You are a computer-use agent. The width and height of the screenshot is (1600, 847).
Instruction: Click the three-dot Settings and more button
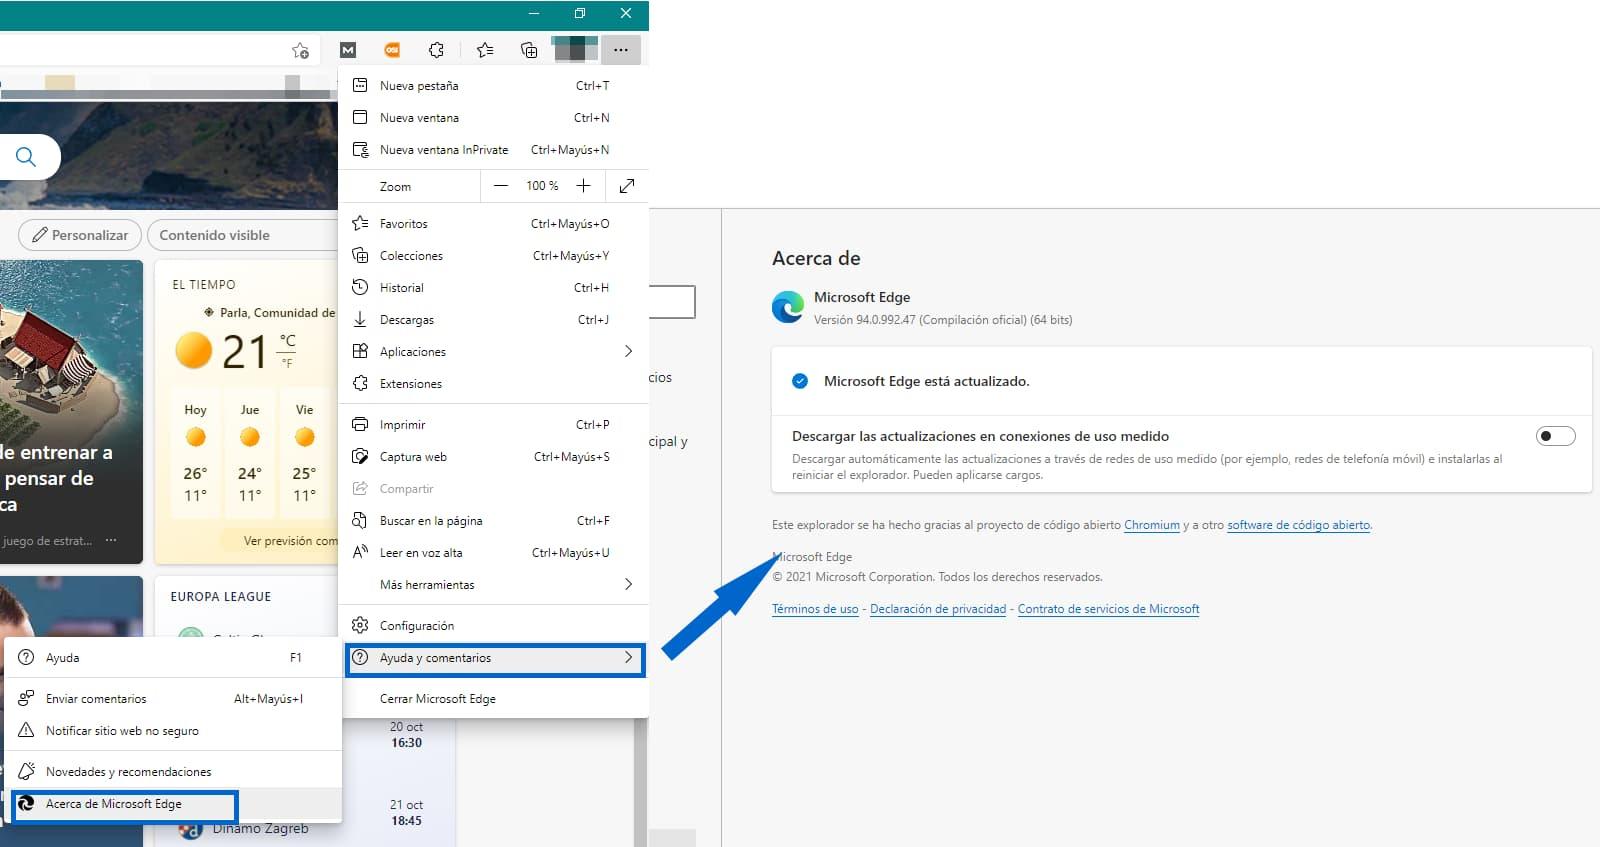pos(621,49)
